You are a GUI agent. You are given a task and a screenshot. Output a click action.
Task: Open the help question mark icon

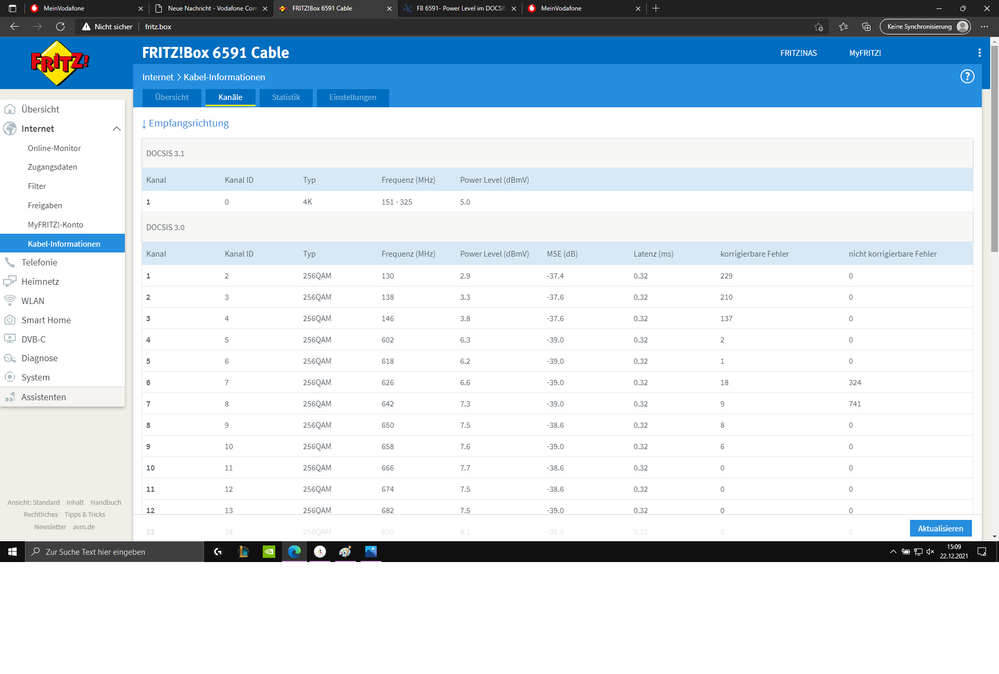pos(967,76)
